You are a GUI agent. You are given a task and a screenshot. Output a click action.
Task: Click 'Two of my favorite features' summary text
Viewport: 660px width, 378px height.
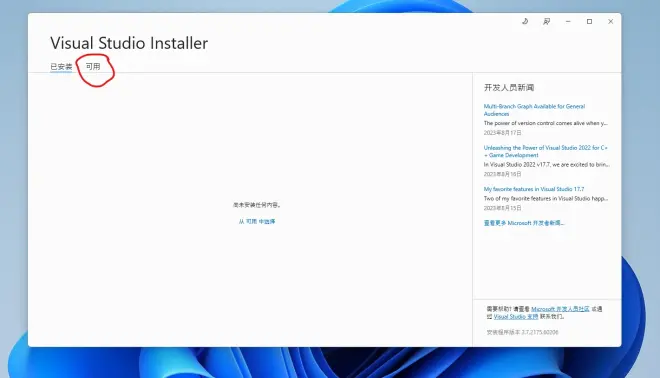[546, 198]
